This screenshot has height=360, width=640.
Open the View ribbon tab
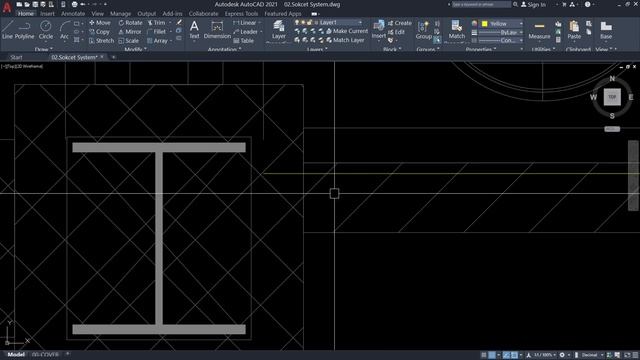98,13
